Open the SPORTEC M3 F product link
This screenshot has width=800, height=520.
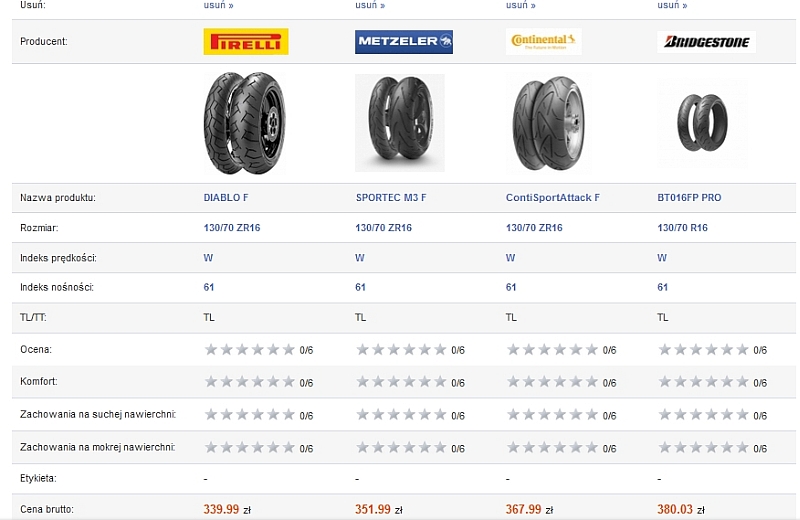pyautogui.click(x=390, y=198)
